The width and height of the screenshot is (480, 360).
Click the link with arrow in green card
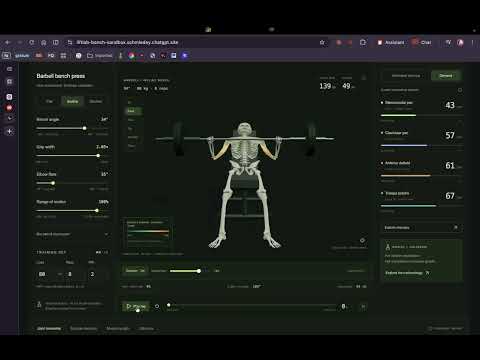[x=407, y=273]
